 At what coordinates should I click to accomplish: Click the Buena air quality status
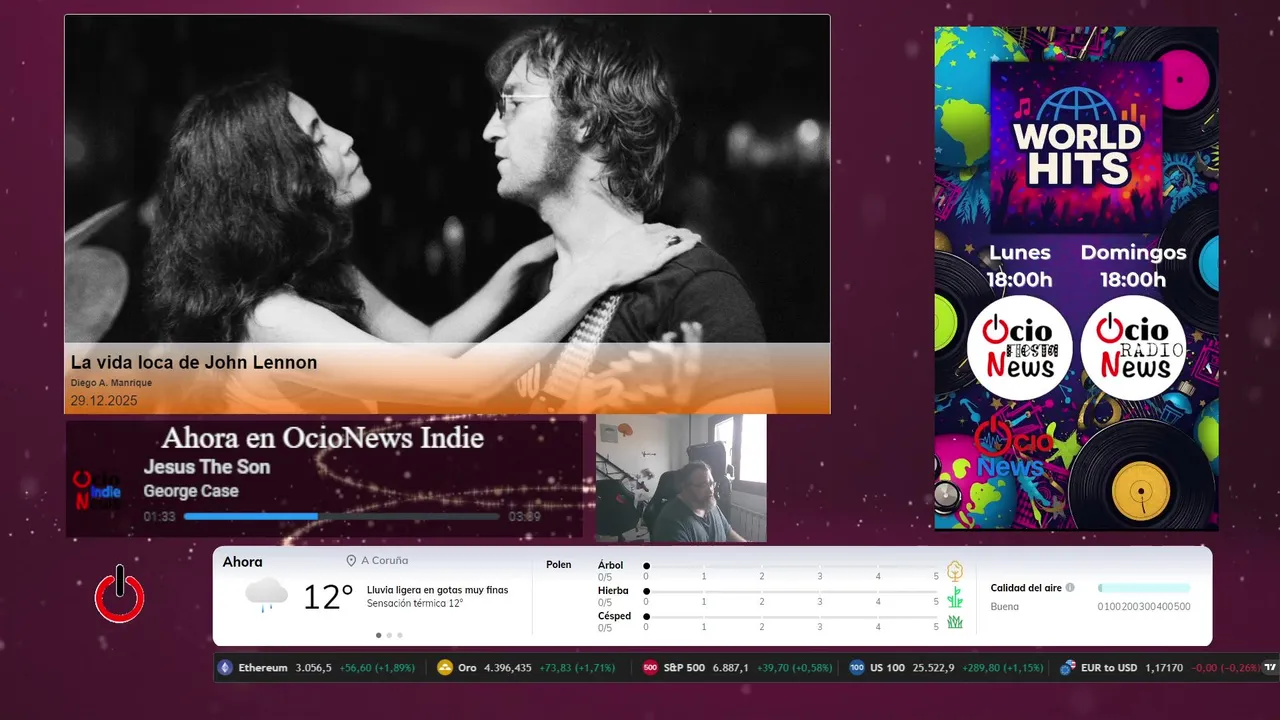pos(1005,607)
